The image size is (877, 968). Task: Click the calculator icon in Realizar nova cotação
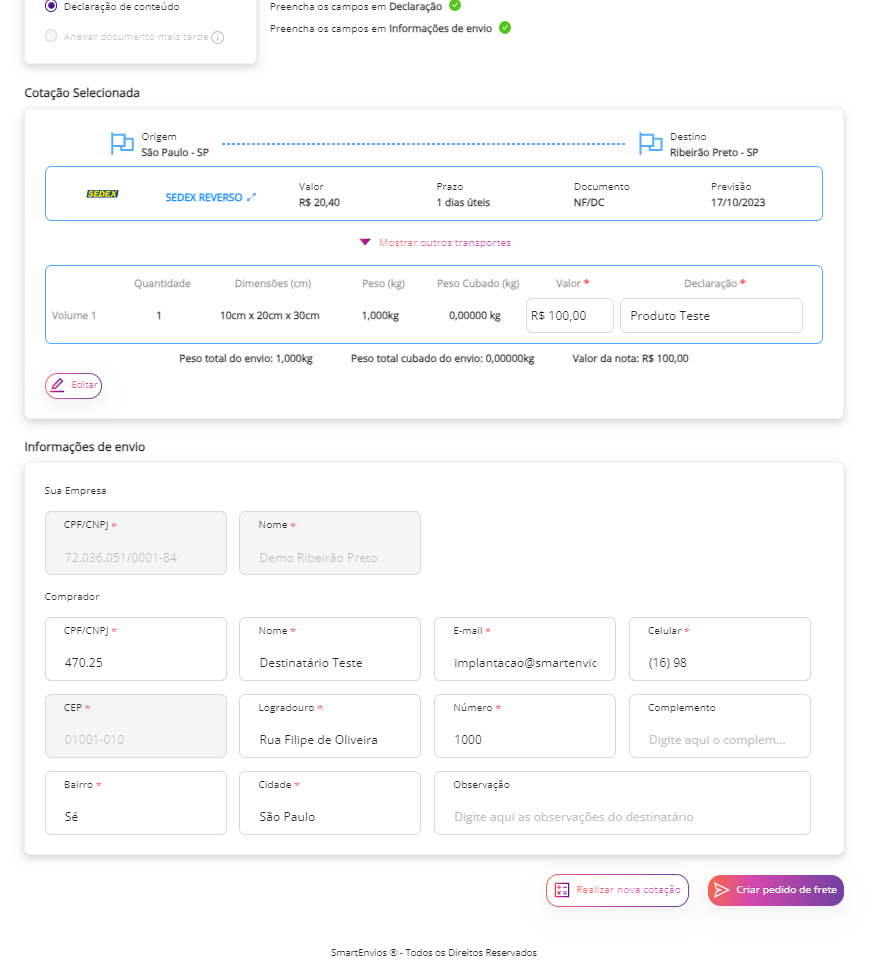coord(562,890)
